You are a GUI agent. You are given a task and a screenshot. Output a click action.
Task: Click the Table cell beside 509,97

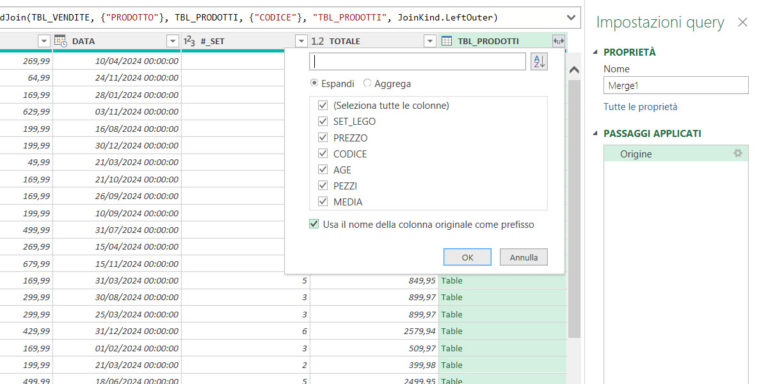(502, 348)
